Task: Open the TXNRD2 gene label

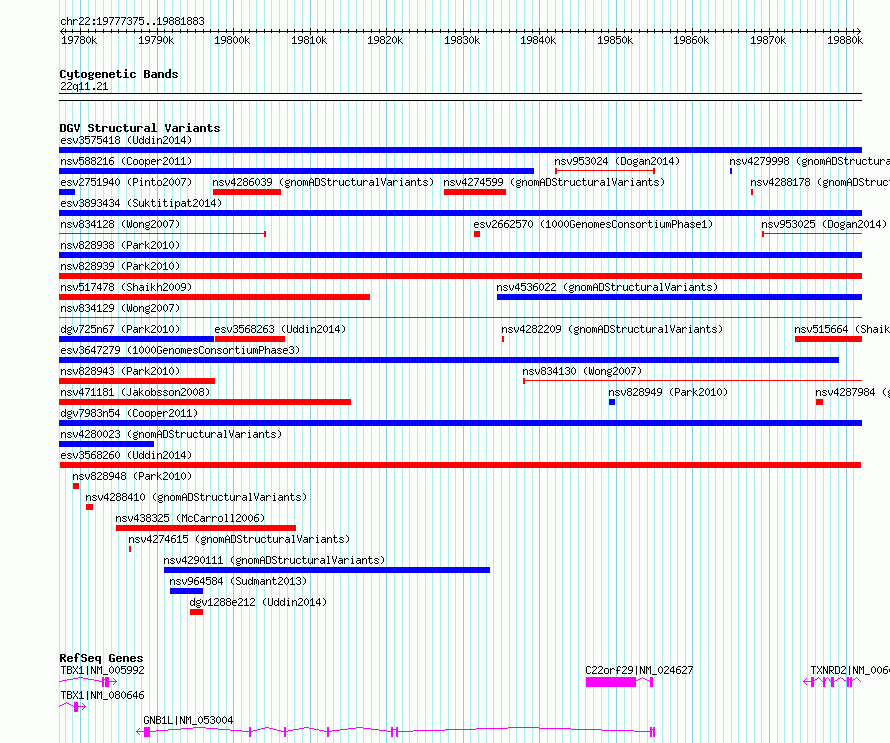Action: (x=850, y=670)
